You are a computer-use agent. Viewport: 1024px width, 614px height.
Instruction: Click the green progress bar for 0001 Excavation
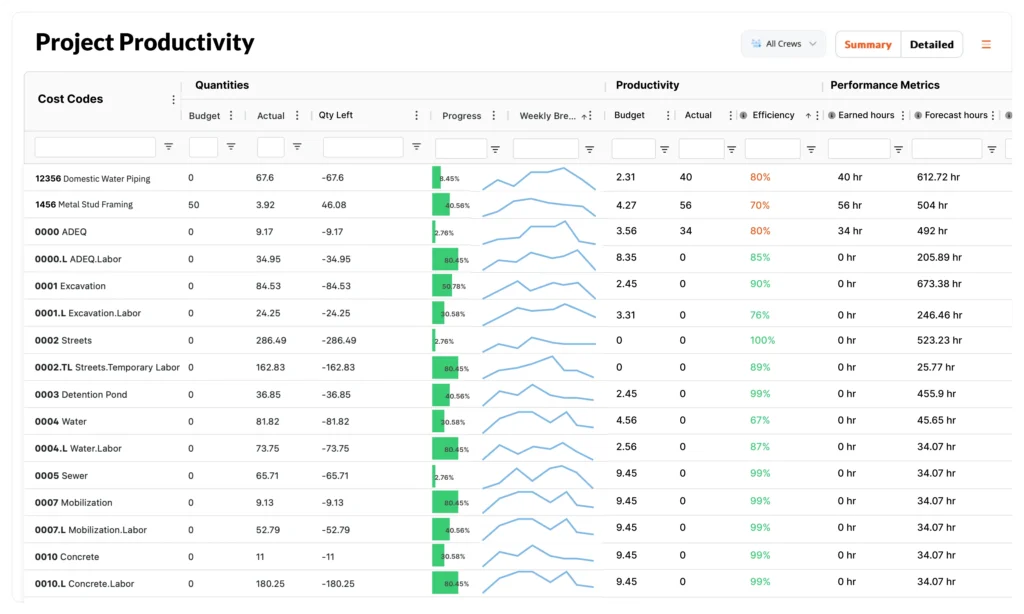441,285
